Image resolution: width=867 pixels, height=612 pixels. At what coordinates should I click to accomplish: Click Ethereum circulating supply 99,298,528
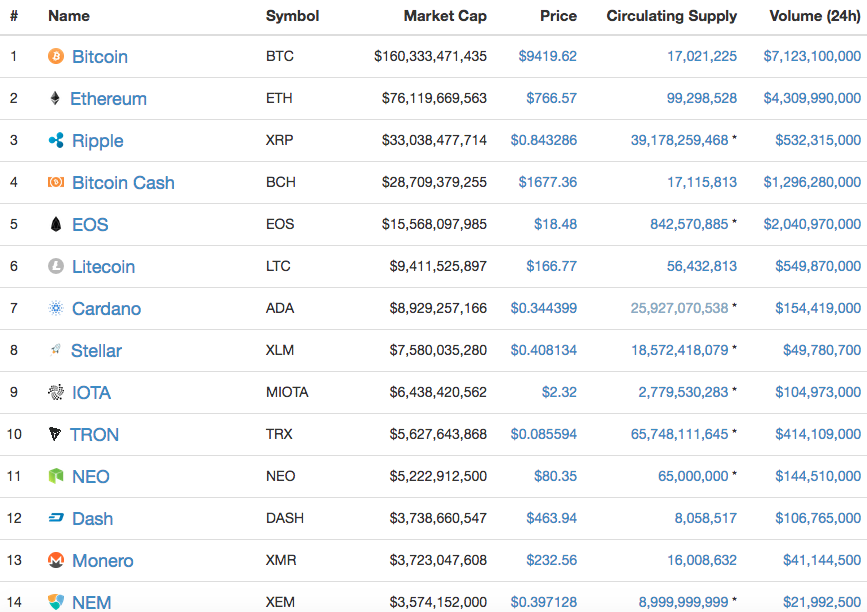tap(702, 98)
